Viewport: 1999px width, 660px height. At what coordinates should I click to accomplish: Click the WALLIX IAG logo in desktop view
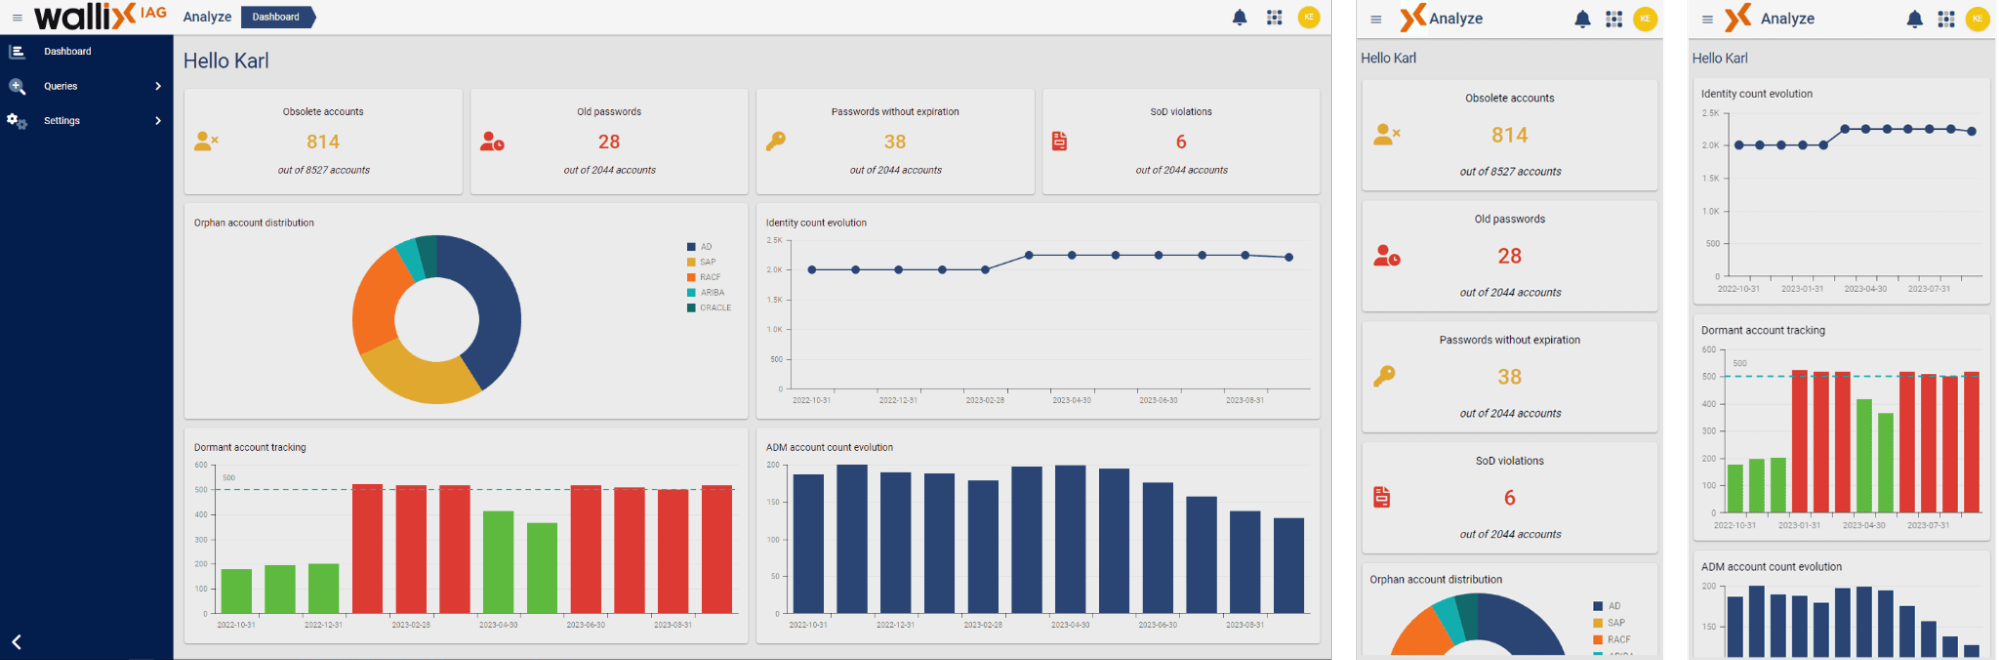tap(100, 16)
